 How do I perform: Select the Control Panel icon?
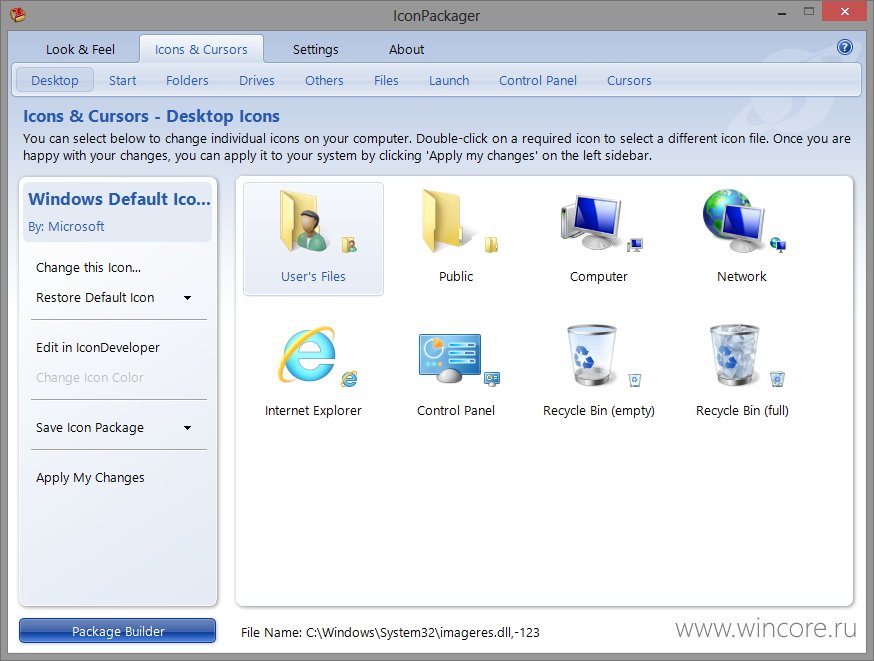click(449, 358)
